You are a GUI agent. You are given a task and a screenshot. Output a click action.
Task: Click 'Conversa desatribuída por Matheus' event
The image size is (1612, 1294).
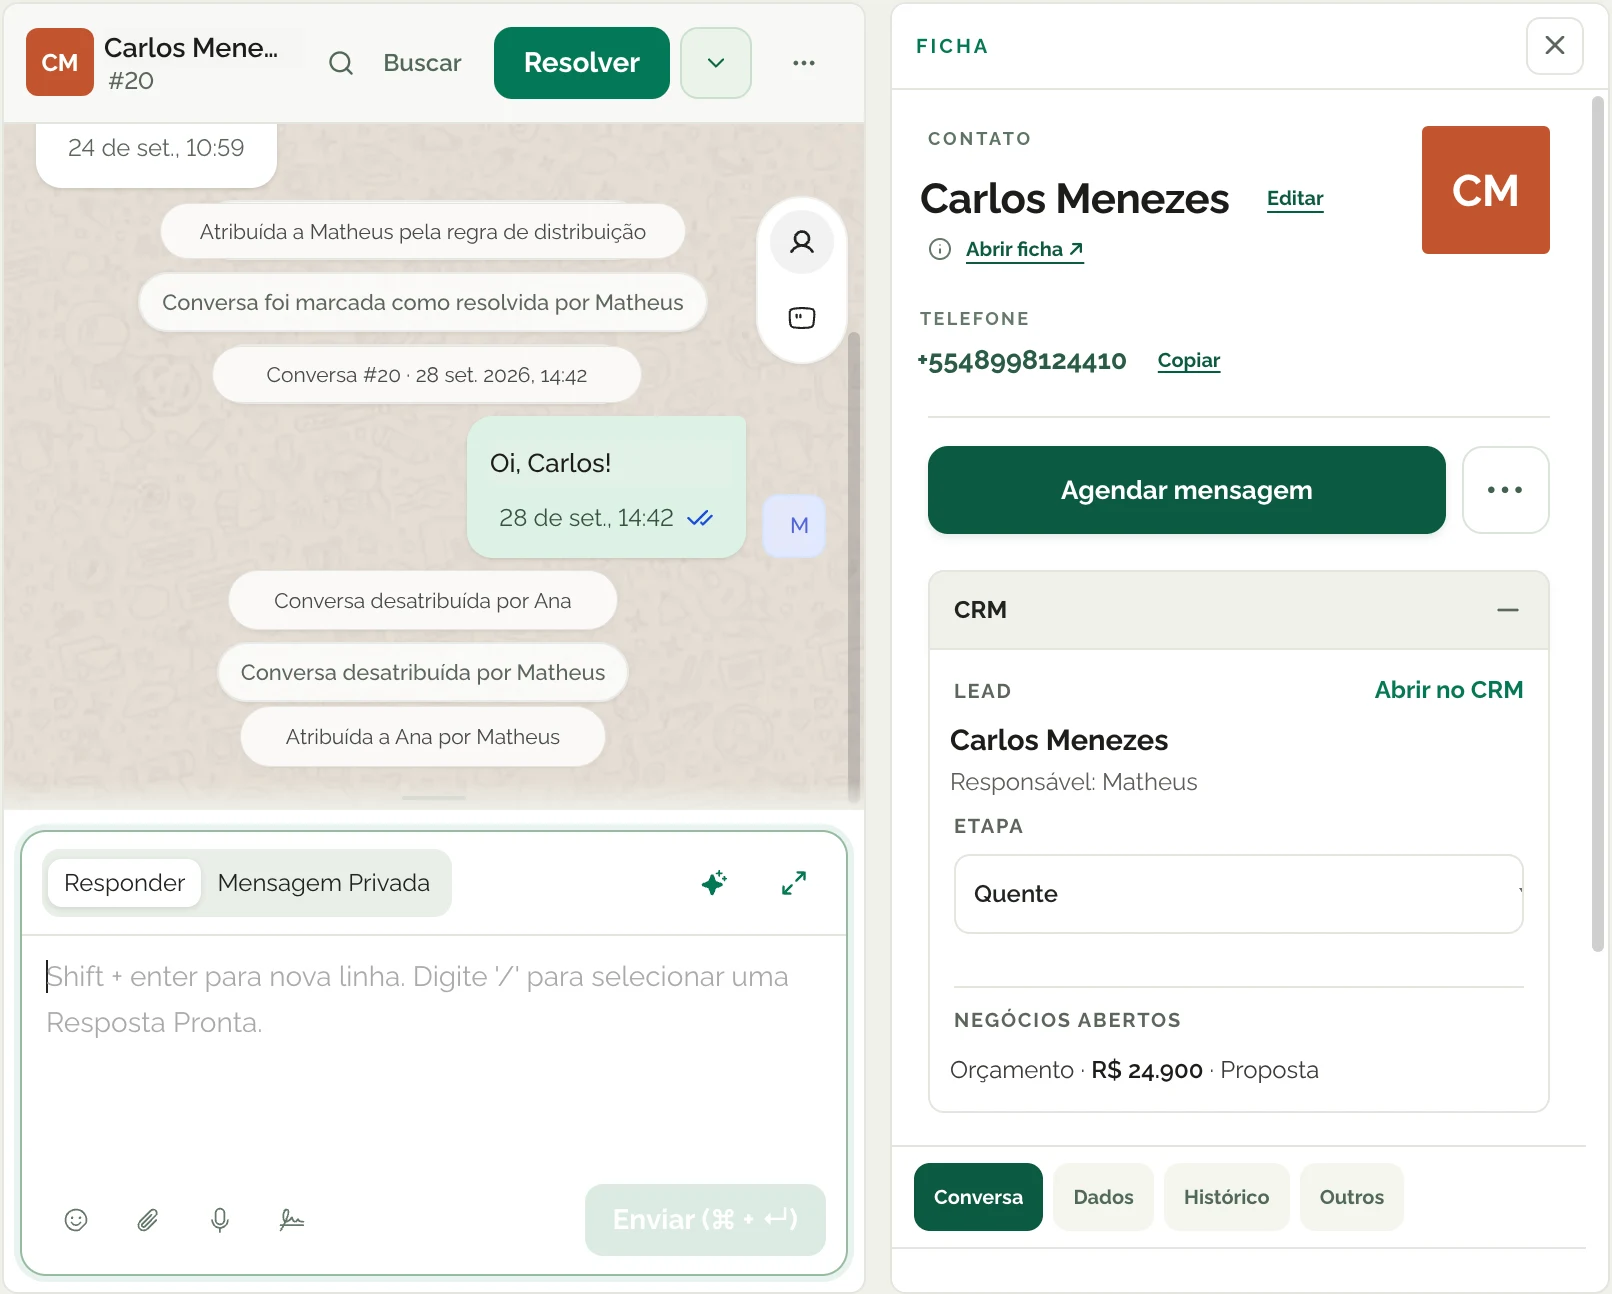(x=423, y=672)
